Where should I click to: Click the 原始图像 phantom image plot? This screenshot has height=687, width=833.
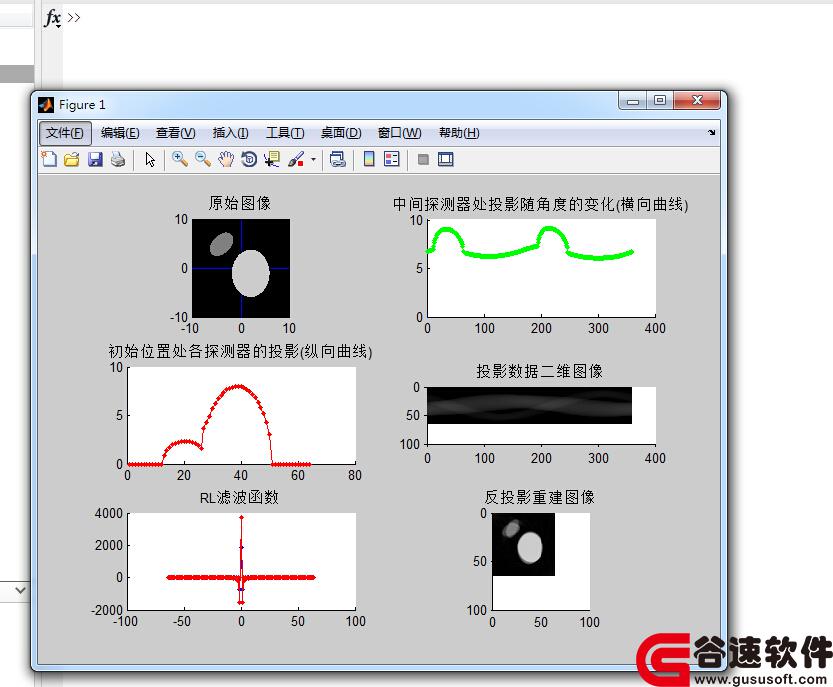pyautogui.click(x=241, y=268)
